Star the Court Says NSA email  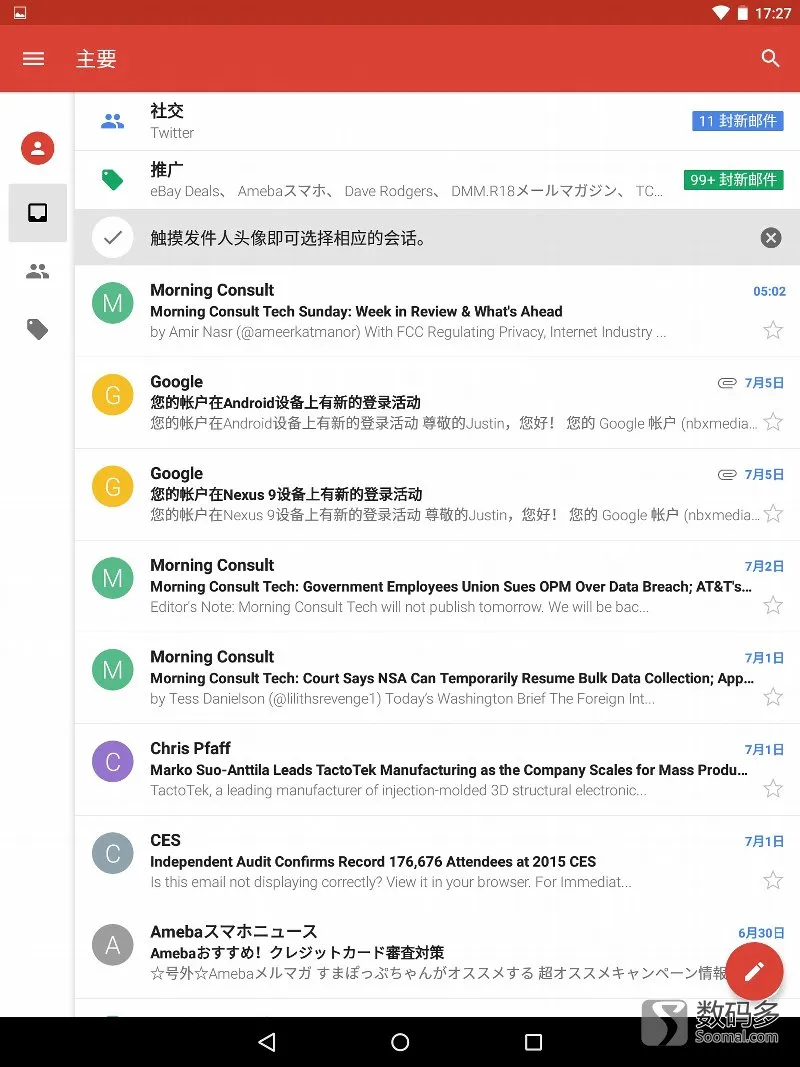point(773,697)
